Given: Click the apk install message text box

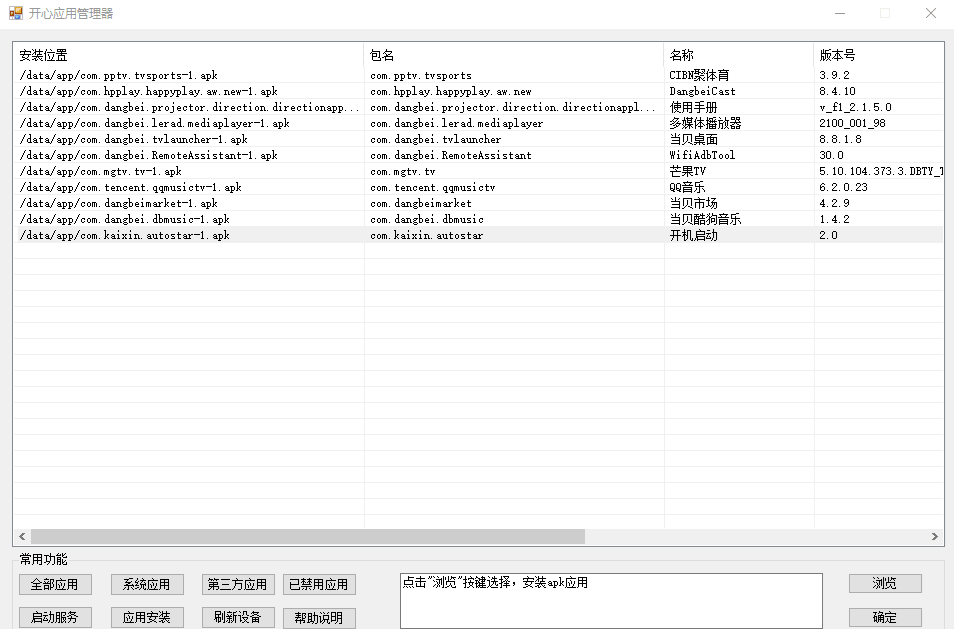Looking at the screenshot, I should coord(611,600).
